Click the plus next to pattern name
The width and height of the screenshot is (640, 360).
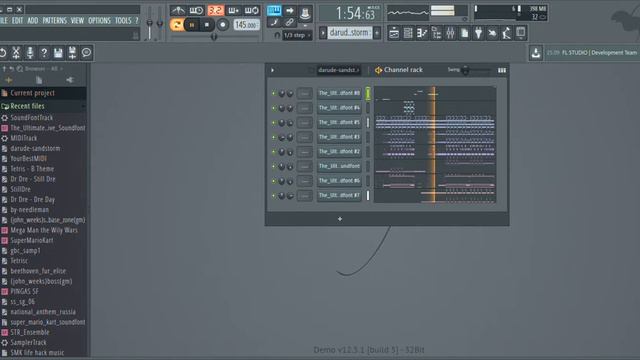click(377, 33)
